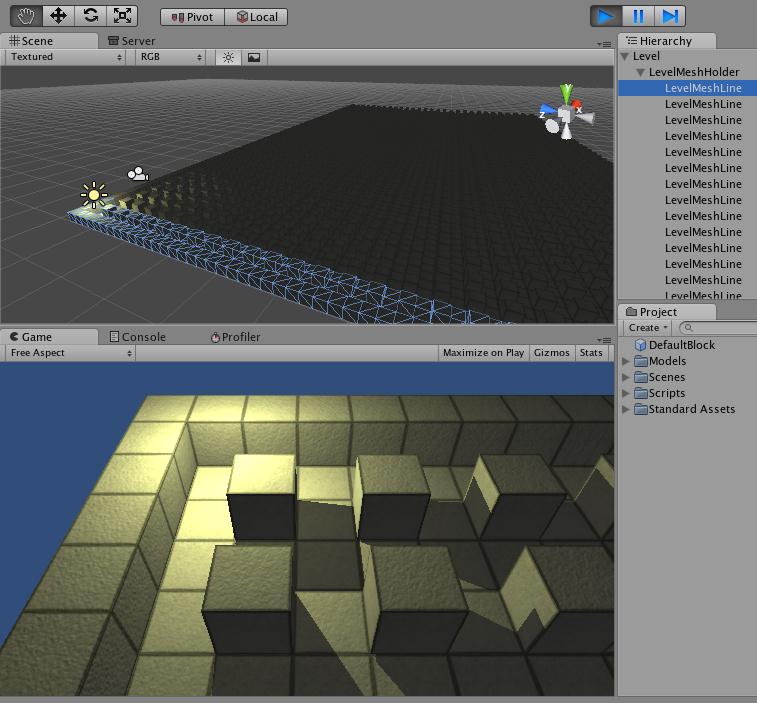Select the Hand tool
This screenshot has height=703, width=757.
click(x=26, y=16)
